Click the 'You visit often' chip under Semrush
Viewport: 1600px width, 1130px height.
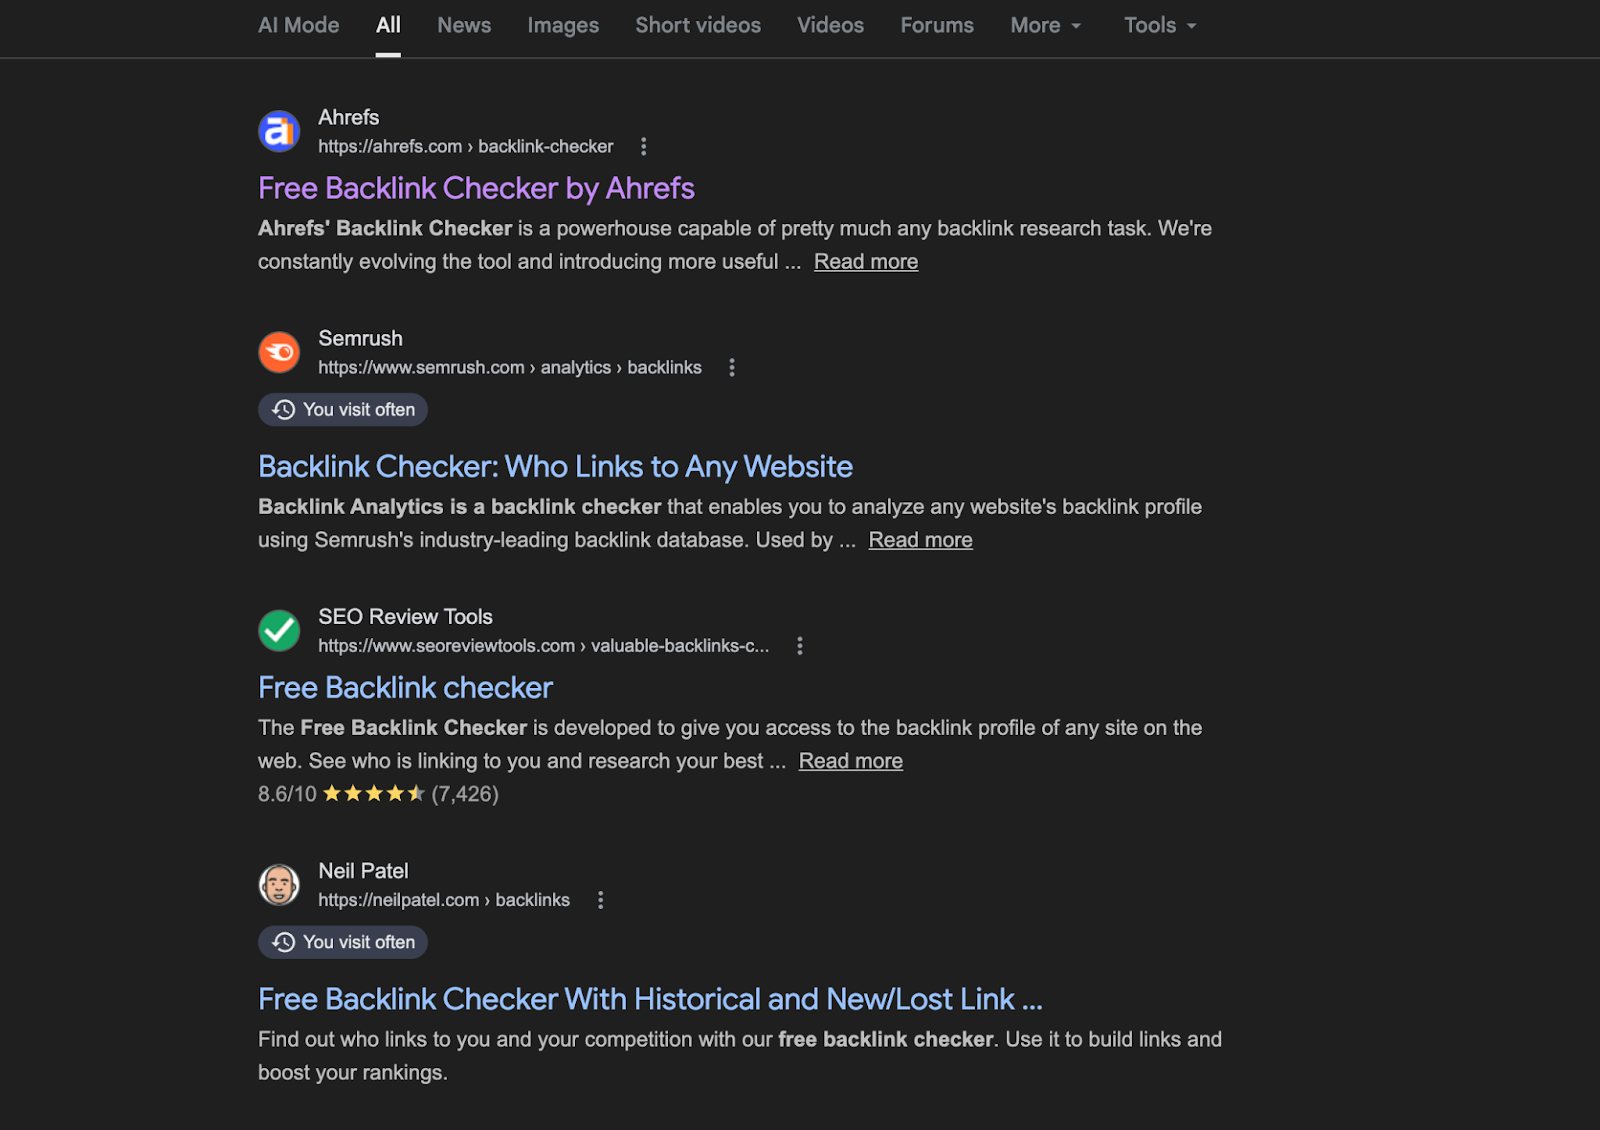342,409
